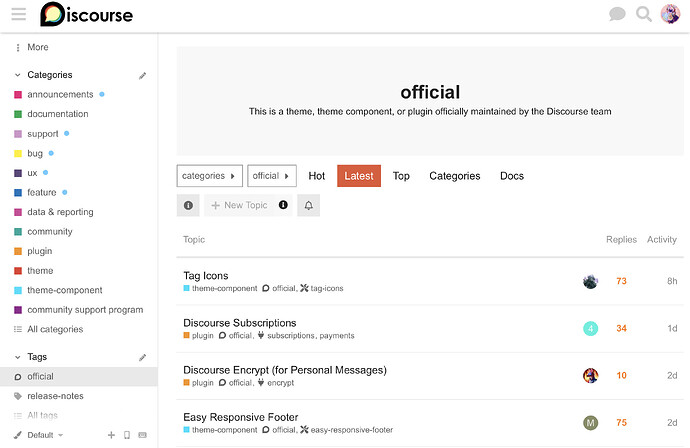Click the mobile view icon in footer
Viewport: 690px width, 448px height.
[127, 435]
